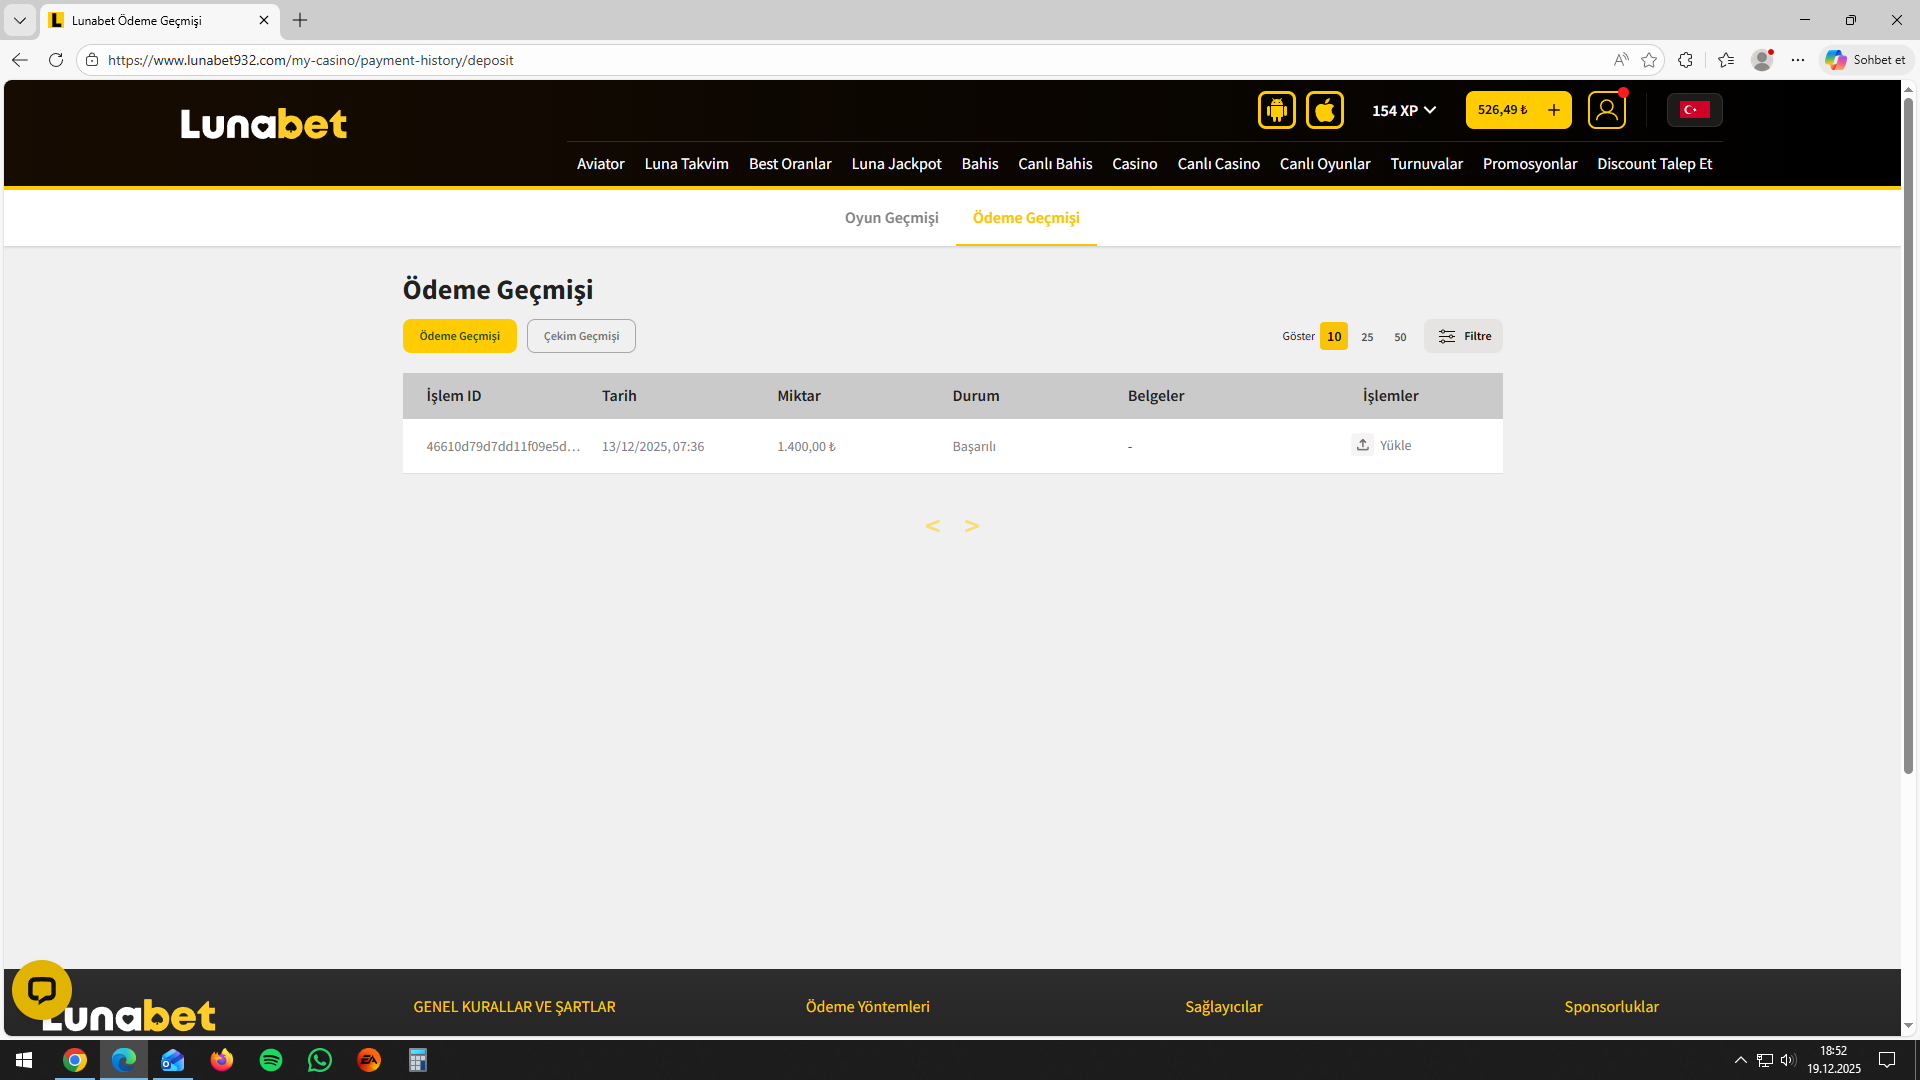Image resolution: width=1920 pixels, height=1080 pixels.
Task: Add this page to favorites star
Action: (x=1649, y=60)
